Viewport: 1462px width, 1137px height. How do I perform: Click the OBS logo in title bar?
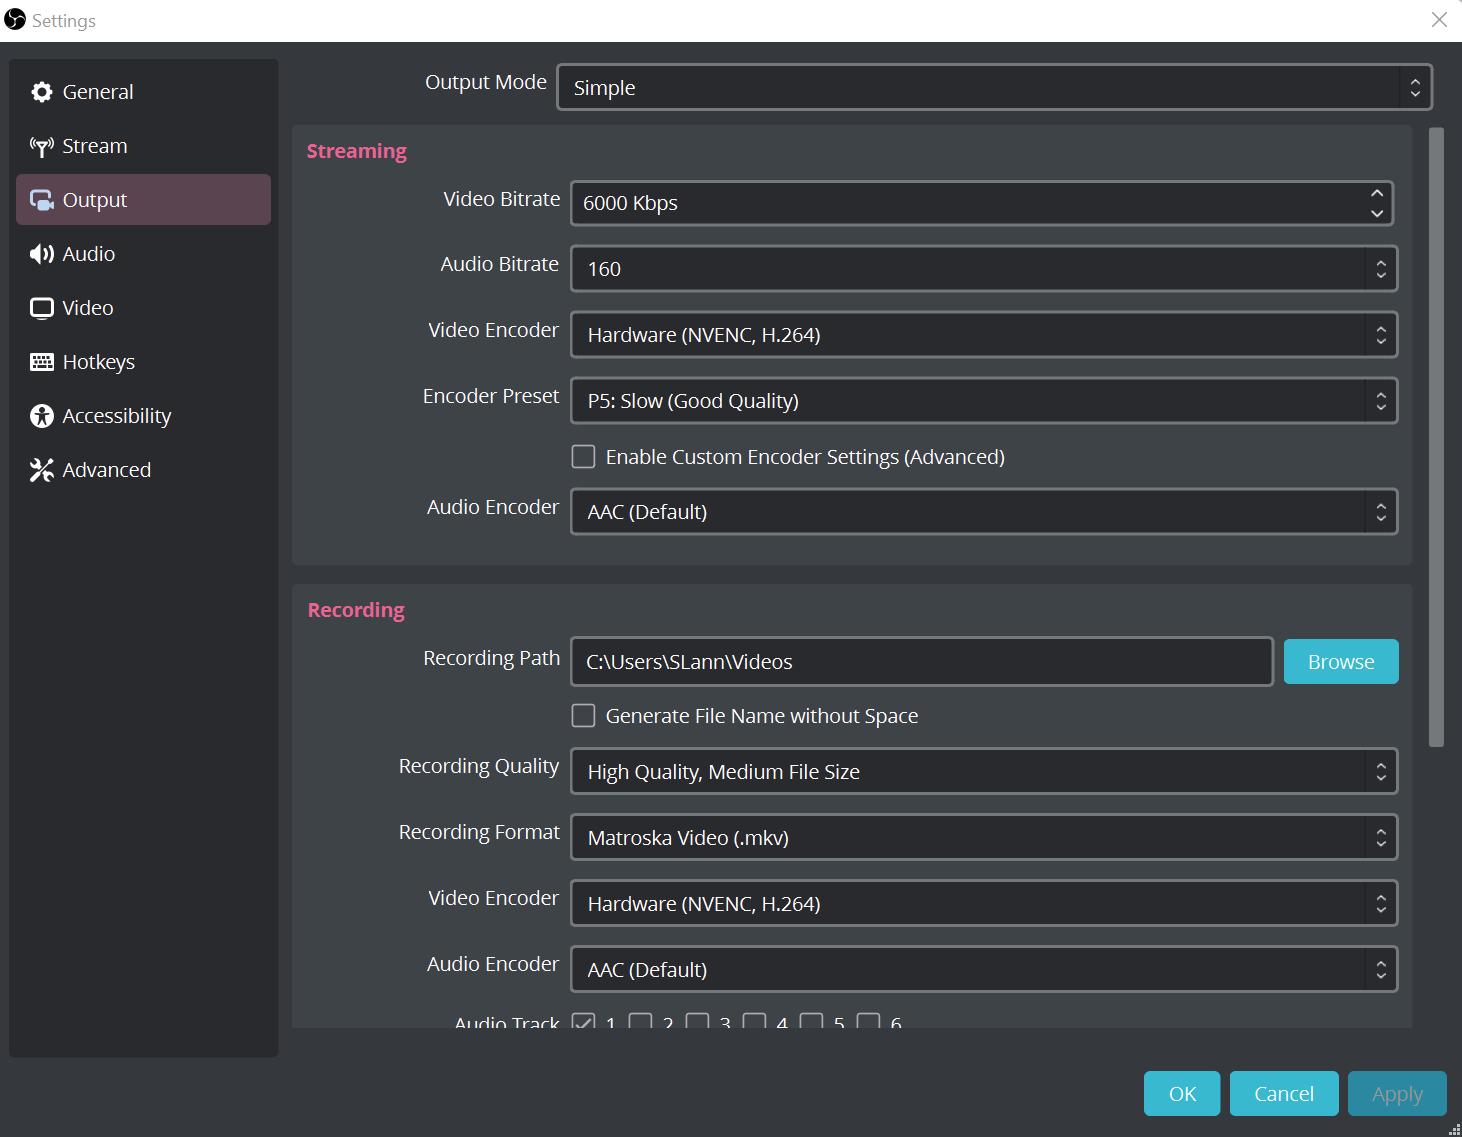pyautogui.click(x=15, y=19)
